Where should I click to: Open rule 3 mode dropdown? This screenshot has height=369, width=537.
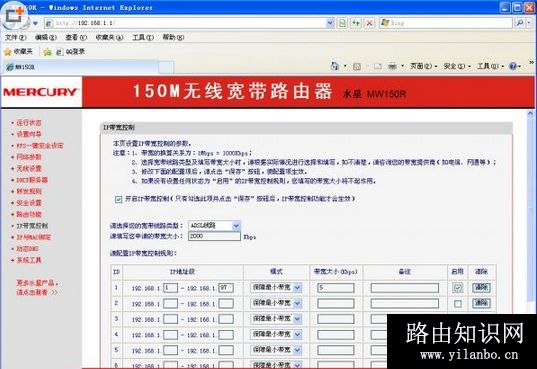(276, 319)
